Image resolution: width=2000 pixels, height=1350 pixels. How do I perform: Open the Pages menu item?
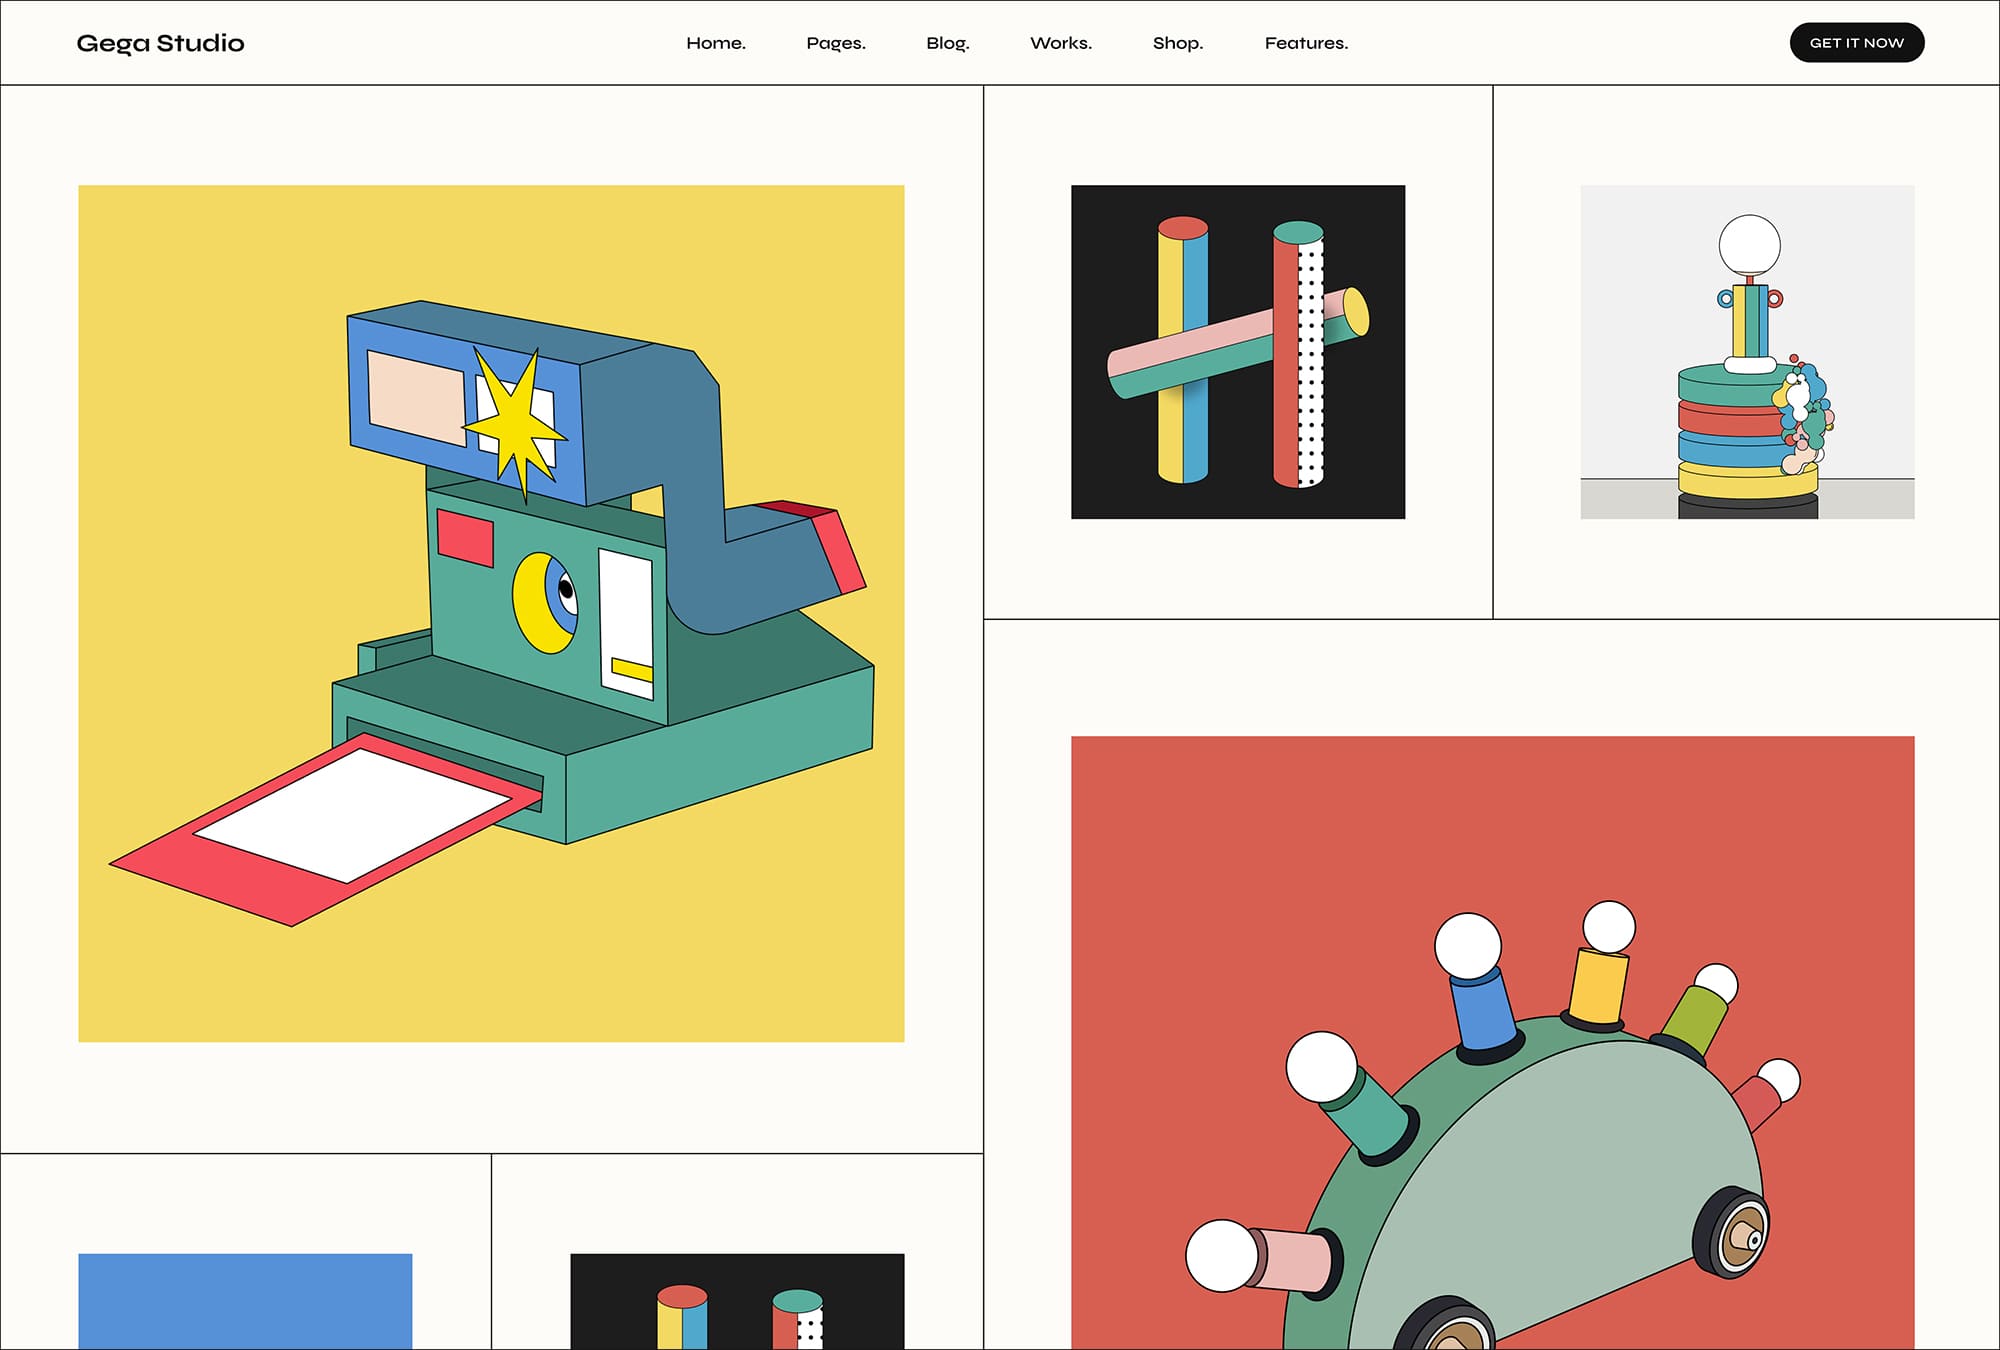pos(836,43)
